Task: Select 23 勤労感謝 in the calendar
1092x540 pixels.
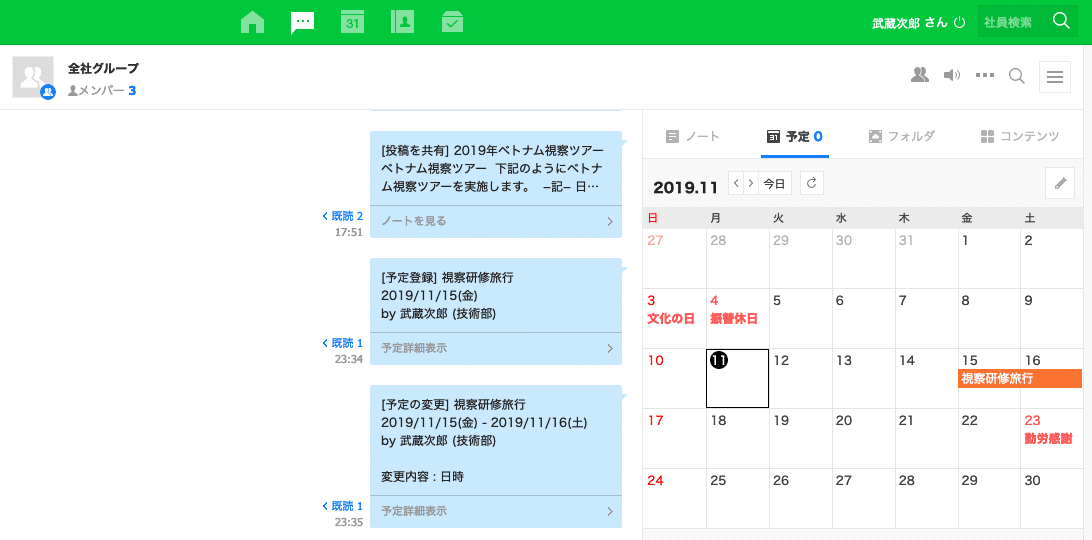Action: tap(1051, 438)
